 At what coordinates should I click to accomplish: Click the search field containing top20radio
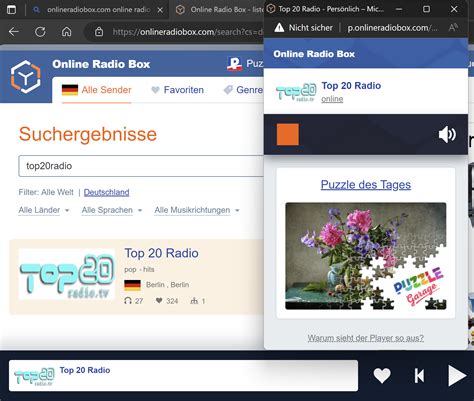[141, 166]
